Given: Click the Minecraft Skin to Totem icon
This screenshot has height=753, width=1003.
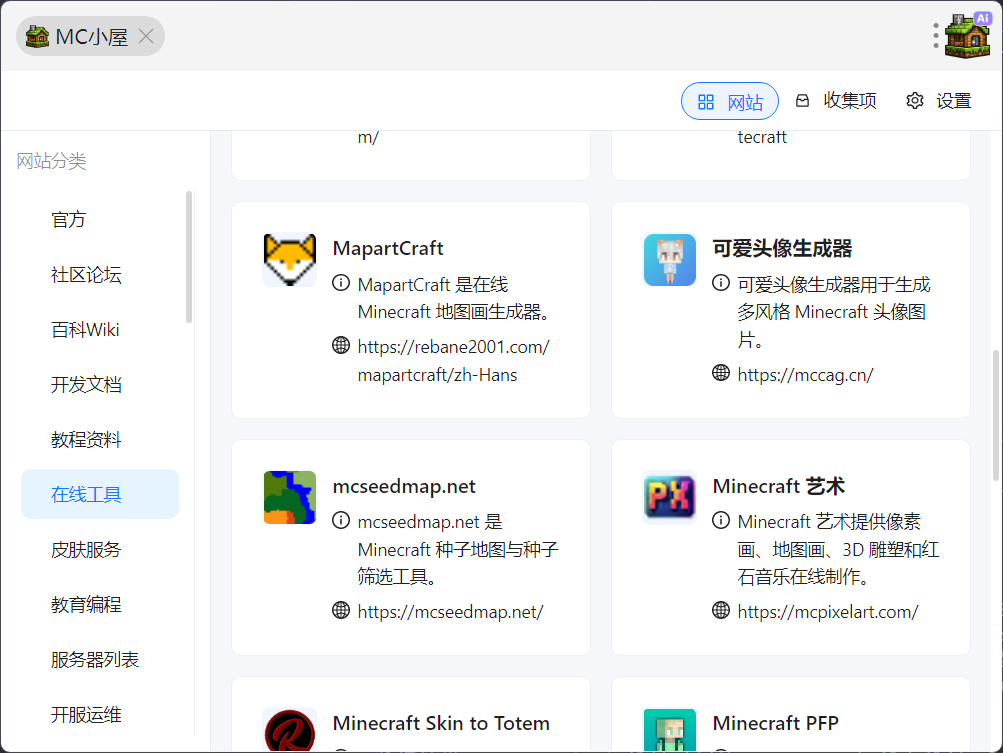Looking at the screenshot, I should point(289,730).
